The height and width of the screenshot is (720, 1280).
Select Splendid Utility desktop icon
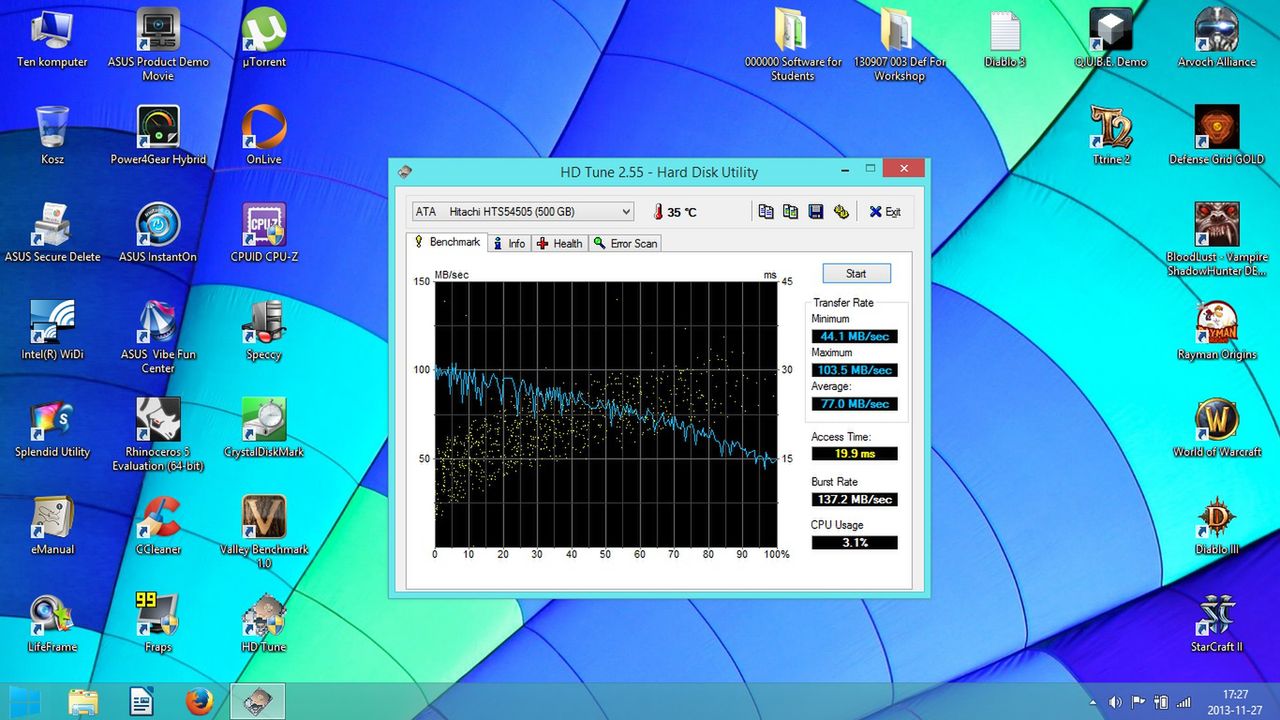[52, 428]
